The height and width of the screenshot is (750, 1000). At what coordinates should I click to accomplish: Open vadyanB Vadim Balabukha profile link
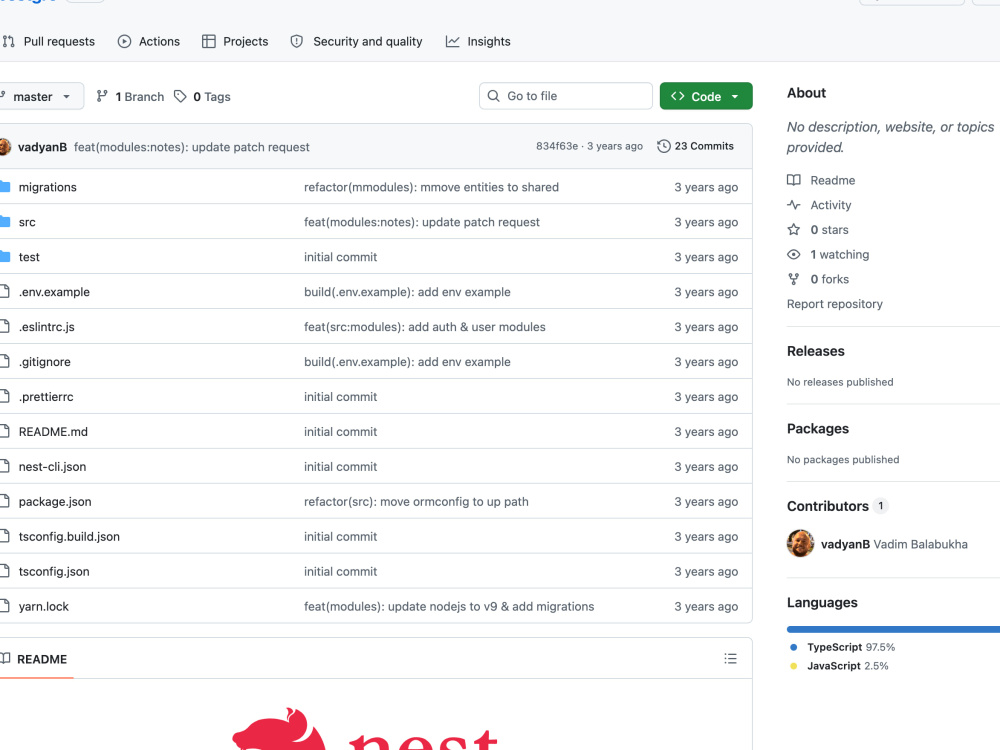(894, 544)
